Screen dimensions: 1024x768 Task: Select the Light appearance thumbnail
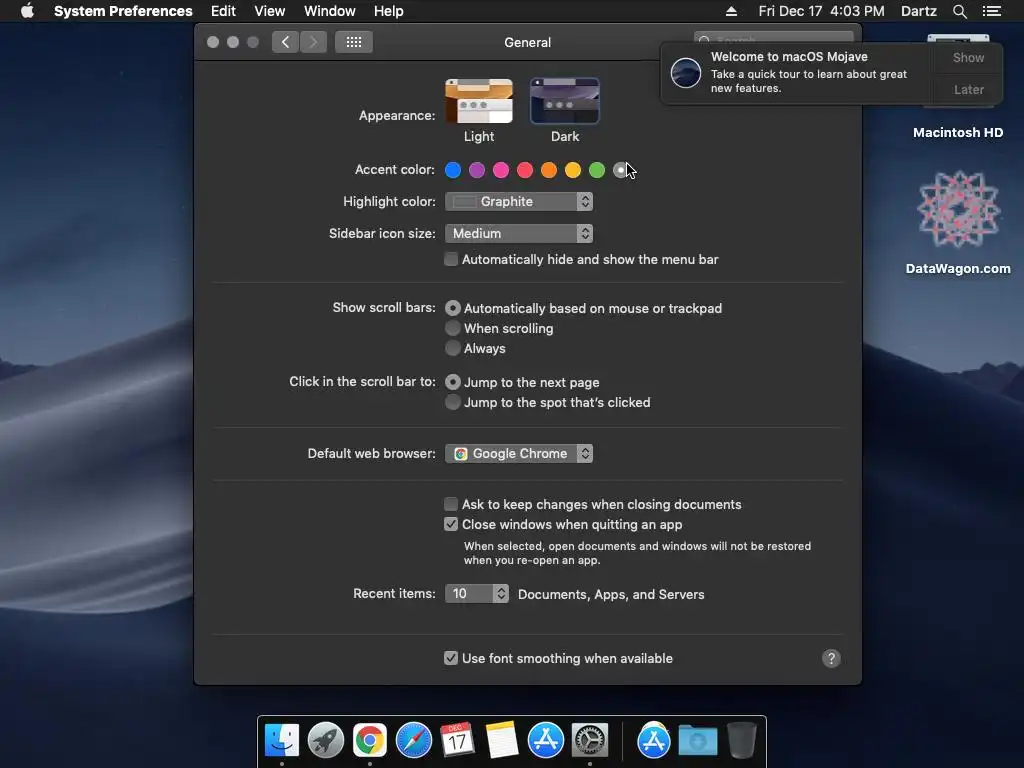pos(479,101)
